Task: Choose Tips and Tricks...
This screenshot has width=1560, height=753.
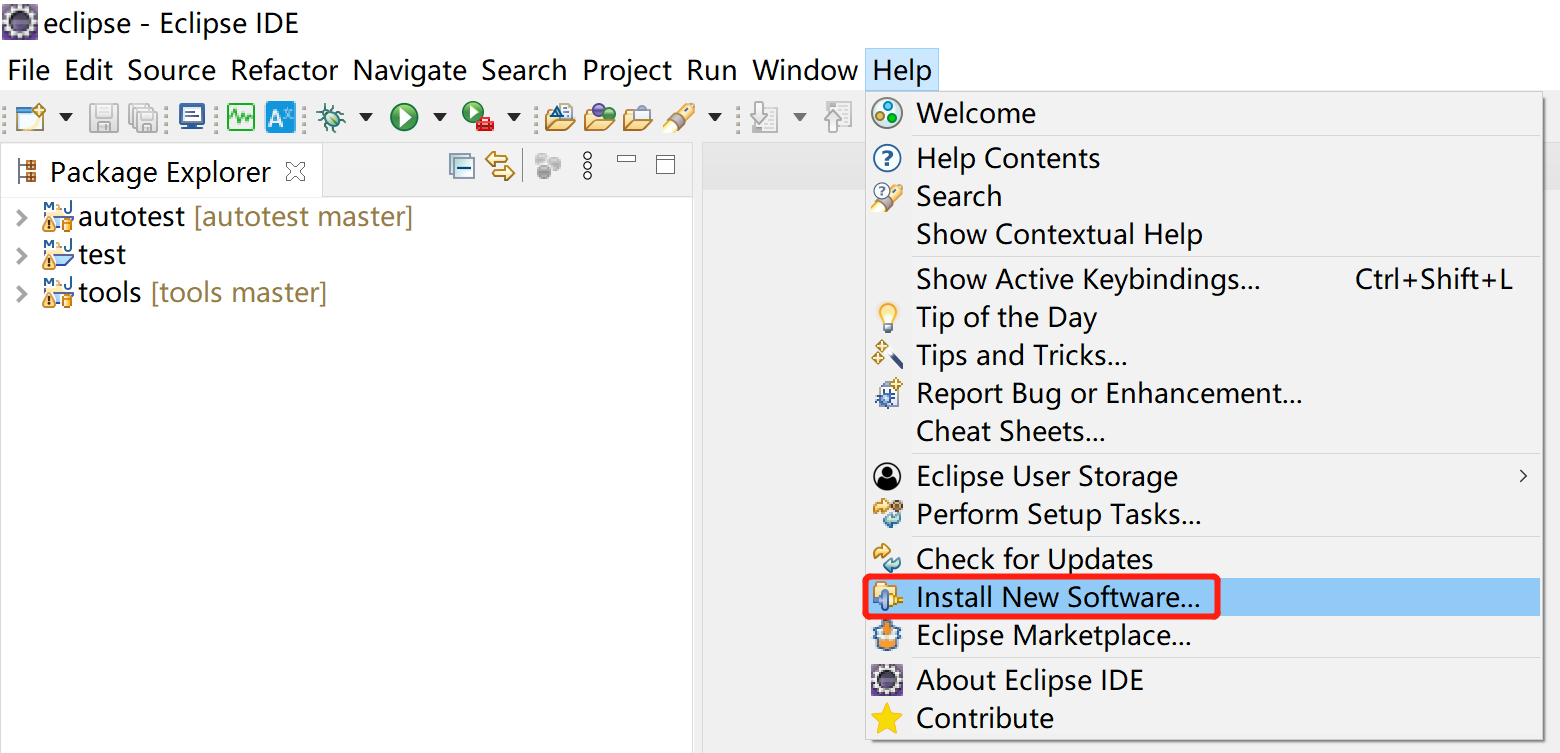Action: pos(1203,355)
